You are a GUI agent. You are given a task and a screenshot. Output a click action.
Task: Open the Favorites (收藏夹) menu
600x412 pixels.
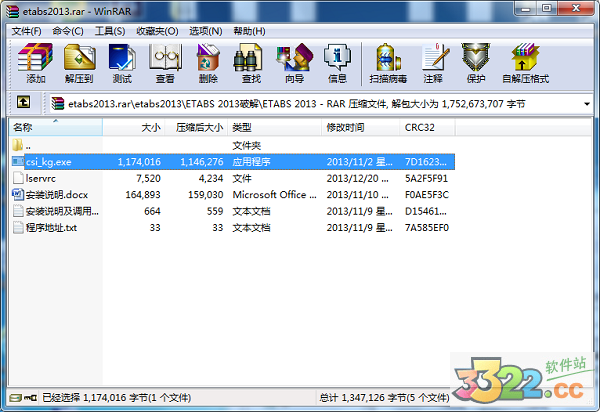tap(157, 31)
